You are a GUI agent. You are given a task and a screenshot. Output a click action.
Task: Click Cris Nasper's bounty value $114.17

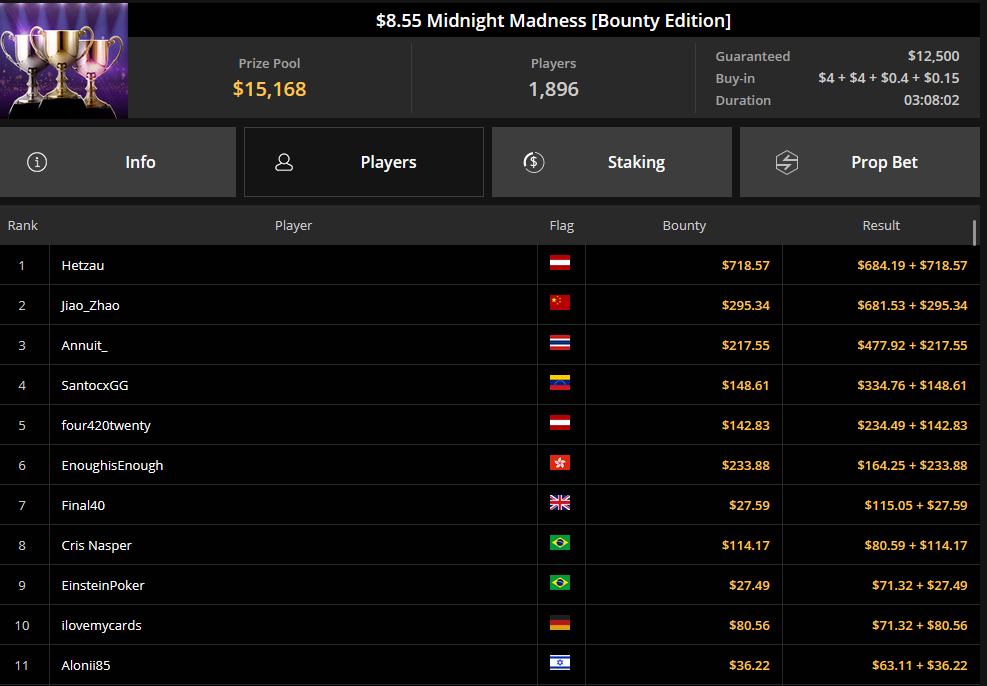(745, 546)
